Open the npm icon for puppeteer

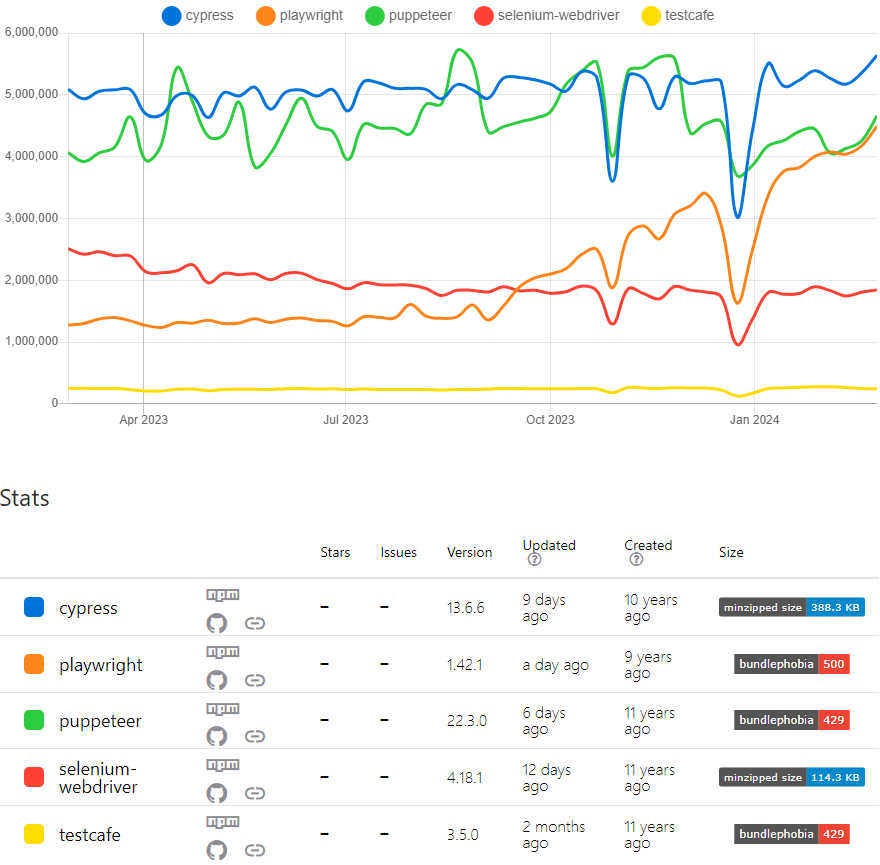coord(223,709)
